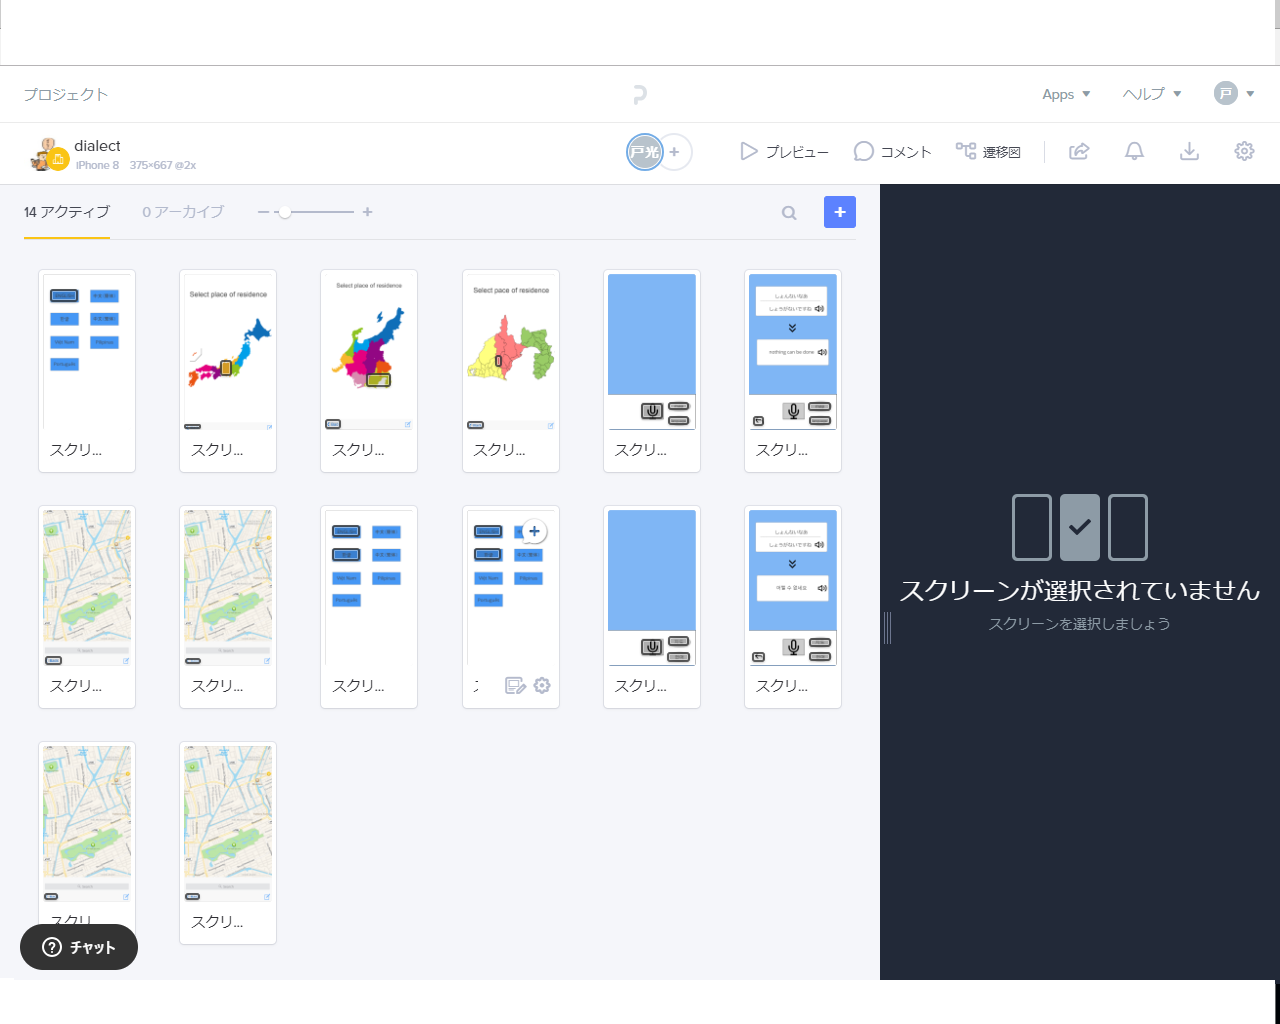Viewport: 1280px width, 1024px height.
Task: Open notifications bell icon
Action: pyautogui.click(x=1134, y=151)
